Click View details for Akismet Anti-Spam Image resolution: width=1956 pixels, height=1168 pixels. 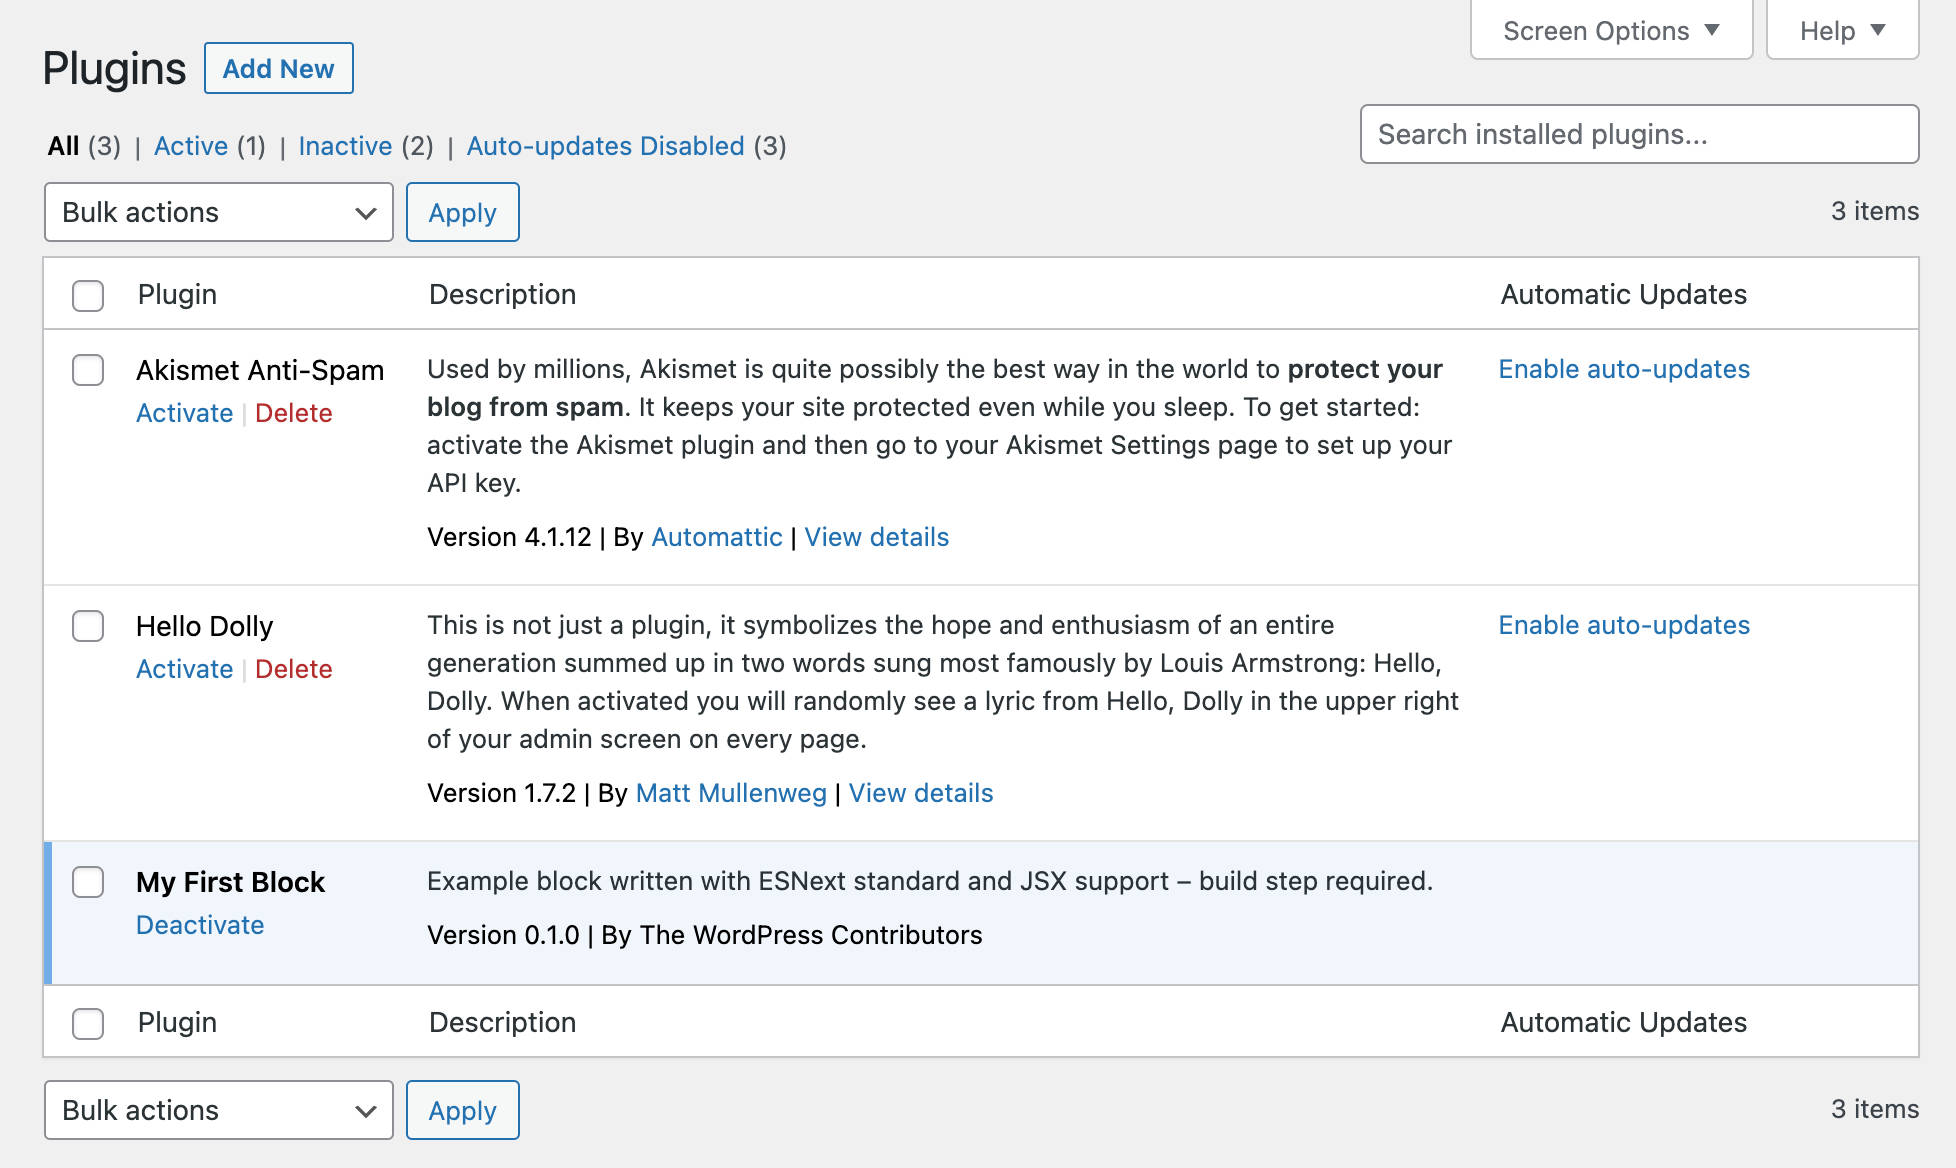(877, 535)
